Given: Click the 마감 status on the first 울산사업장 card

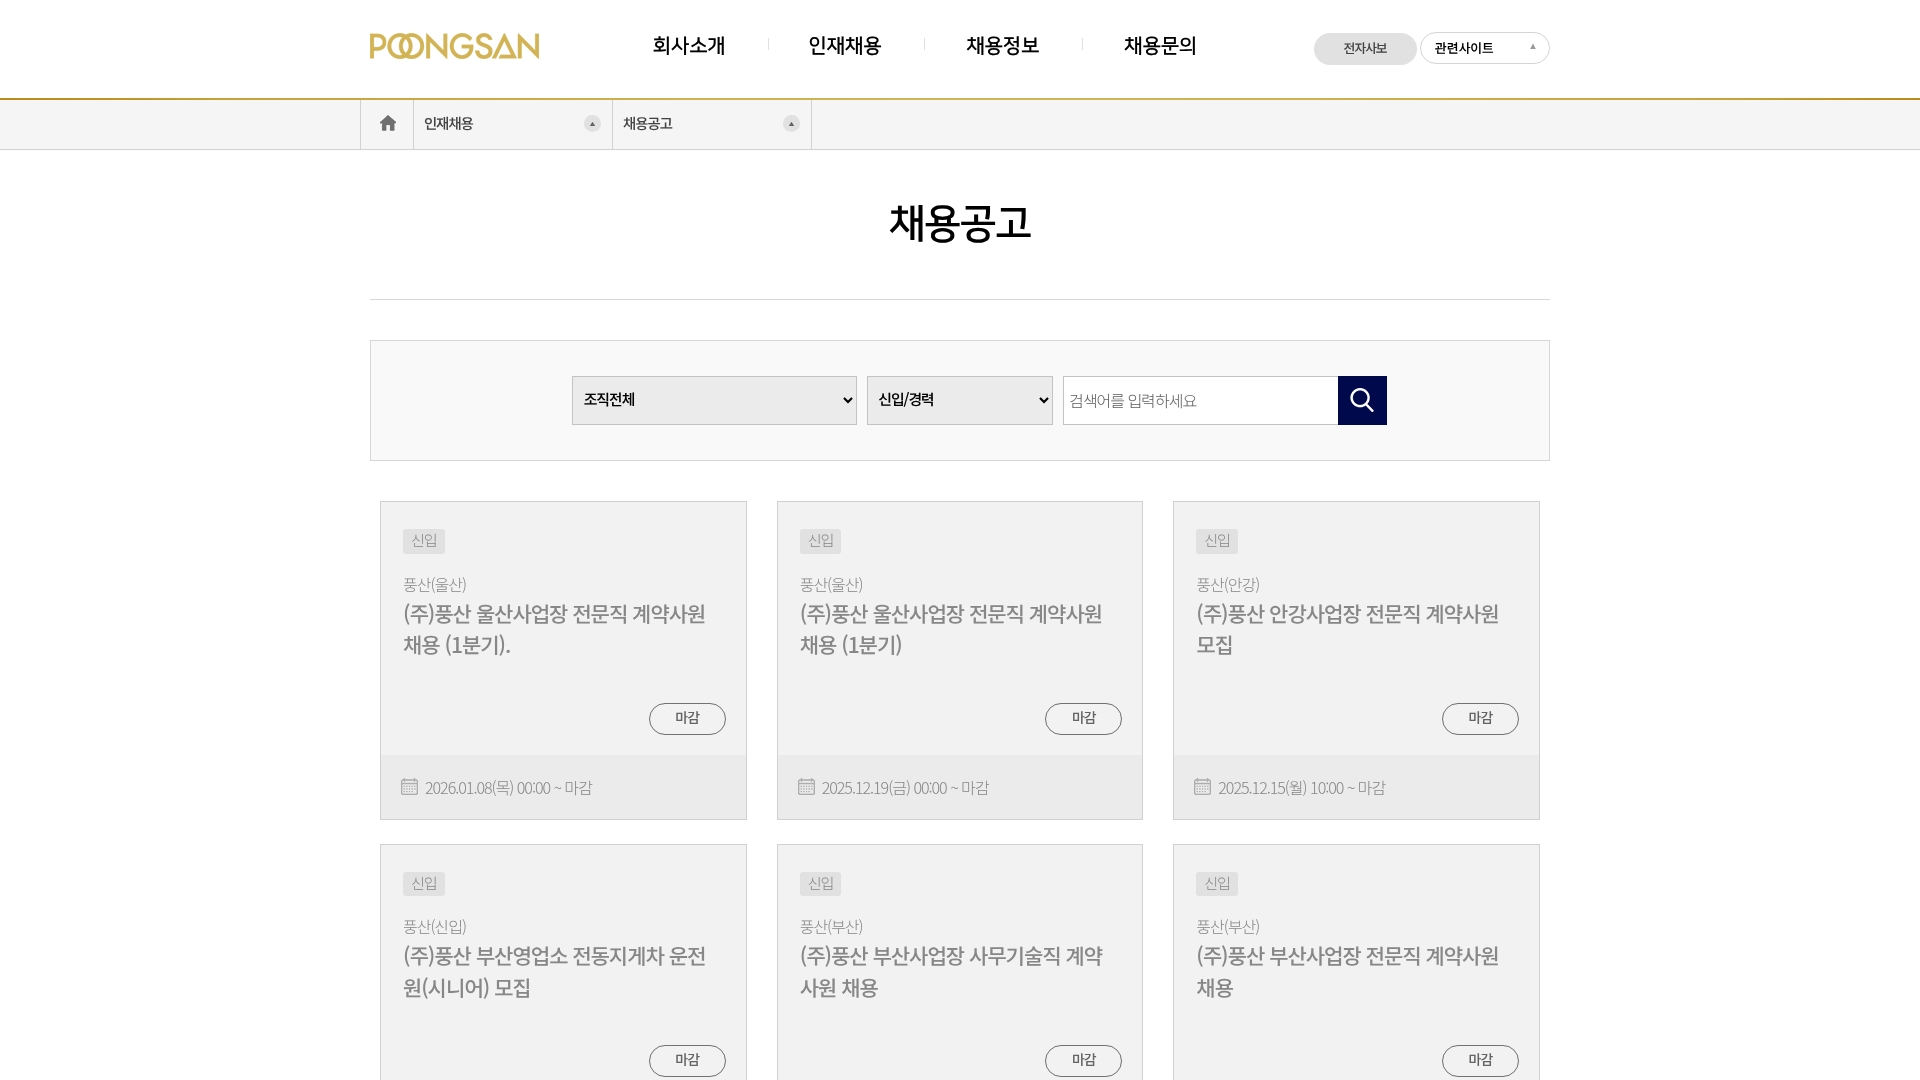Looking at the screenshot, I should [x=687, y=718].
